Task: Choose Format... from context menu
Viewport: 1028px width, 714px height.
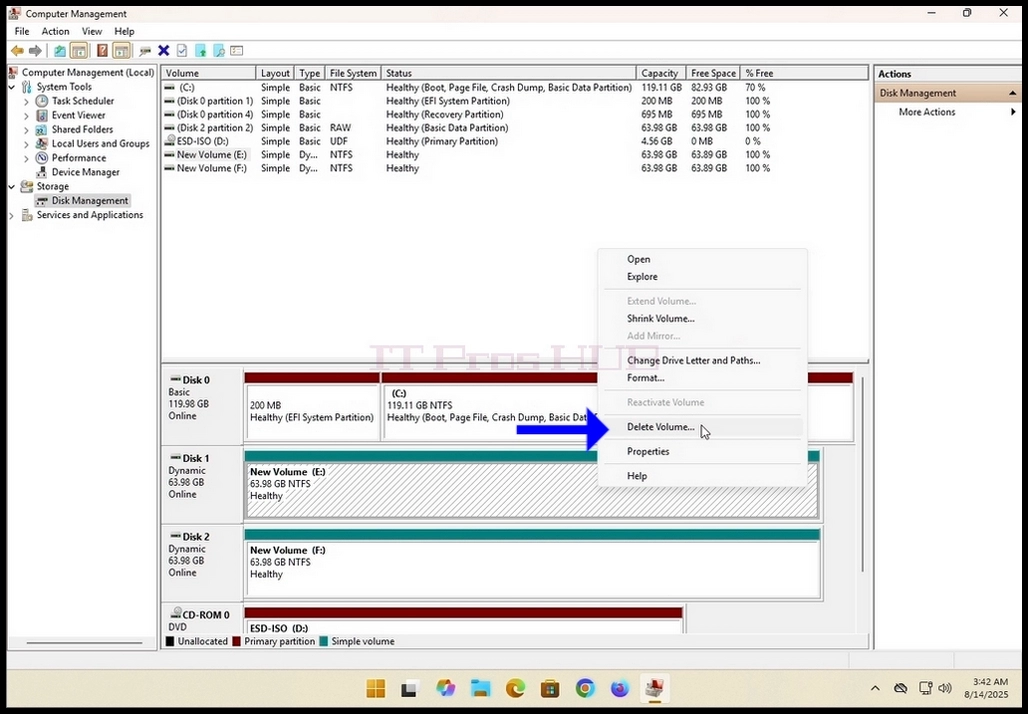Action: (x=702, y=378)
